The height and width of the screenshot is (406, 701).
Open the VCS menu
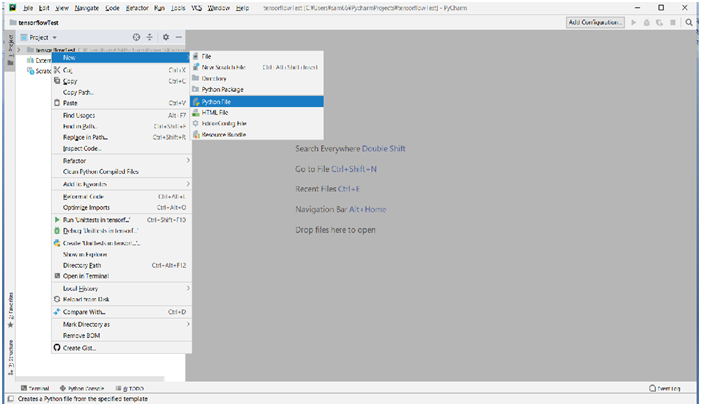197,8
